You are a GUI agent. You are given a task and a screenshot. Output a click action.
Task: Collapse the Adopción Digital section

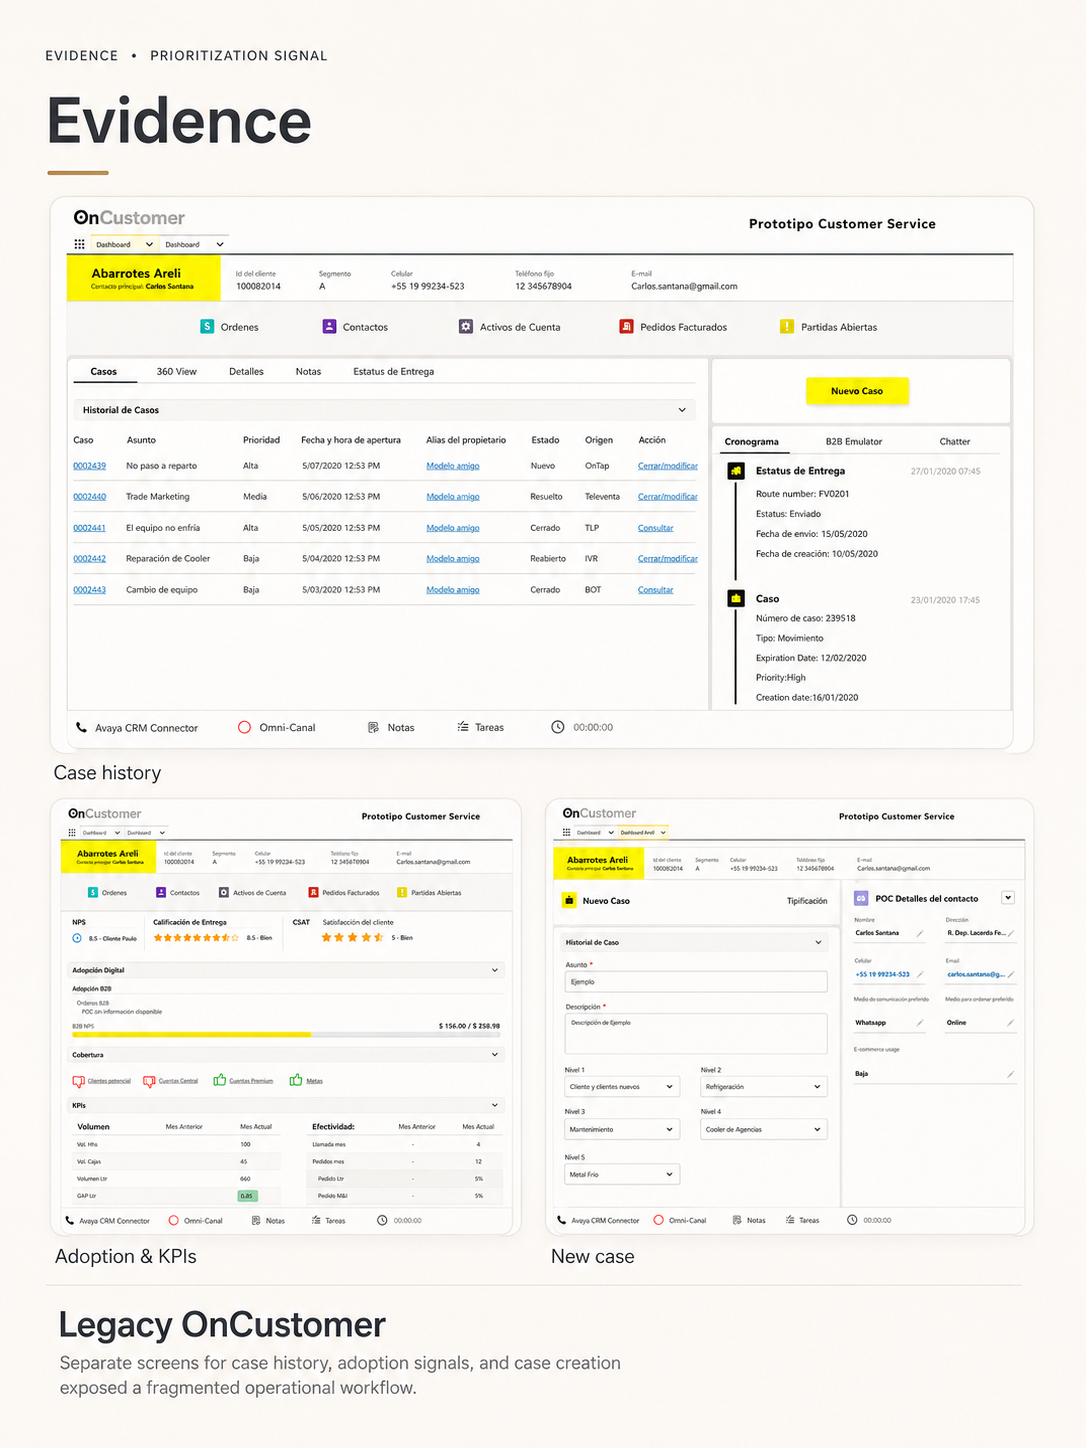495,970
